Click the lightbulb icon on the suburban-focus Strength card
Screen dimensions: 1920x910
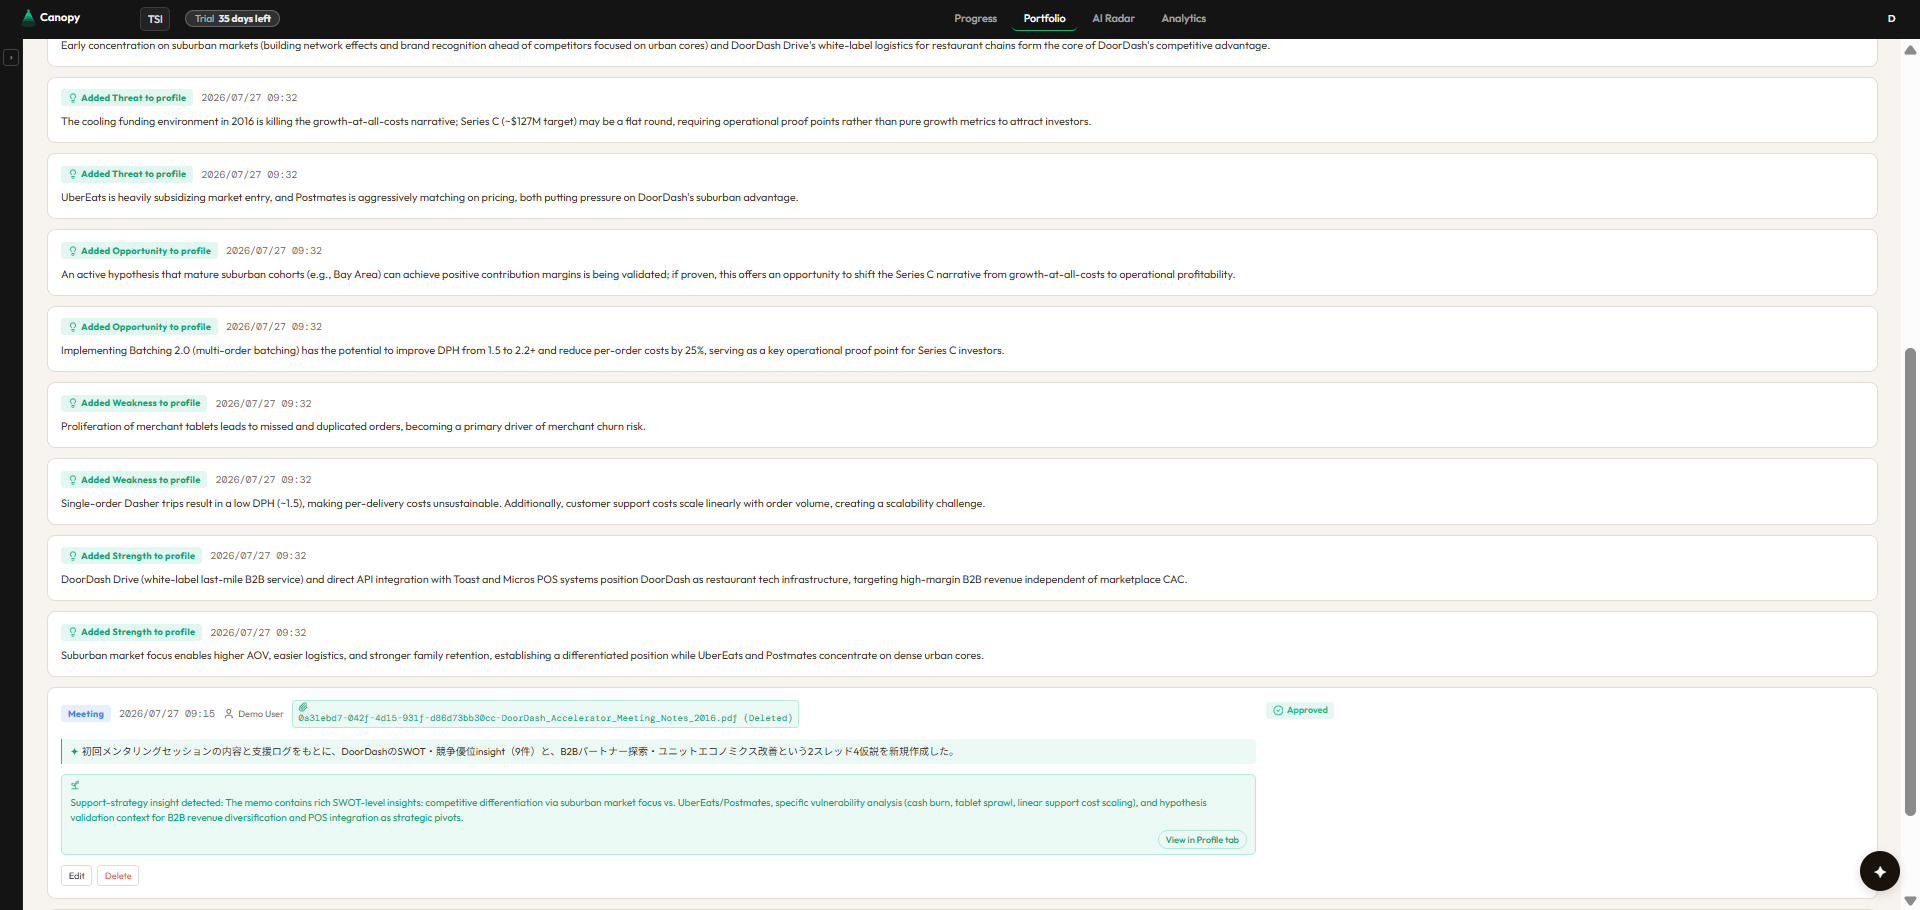[x=73, y=632]
